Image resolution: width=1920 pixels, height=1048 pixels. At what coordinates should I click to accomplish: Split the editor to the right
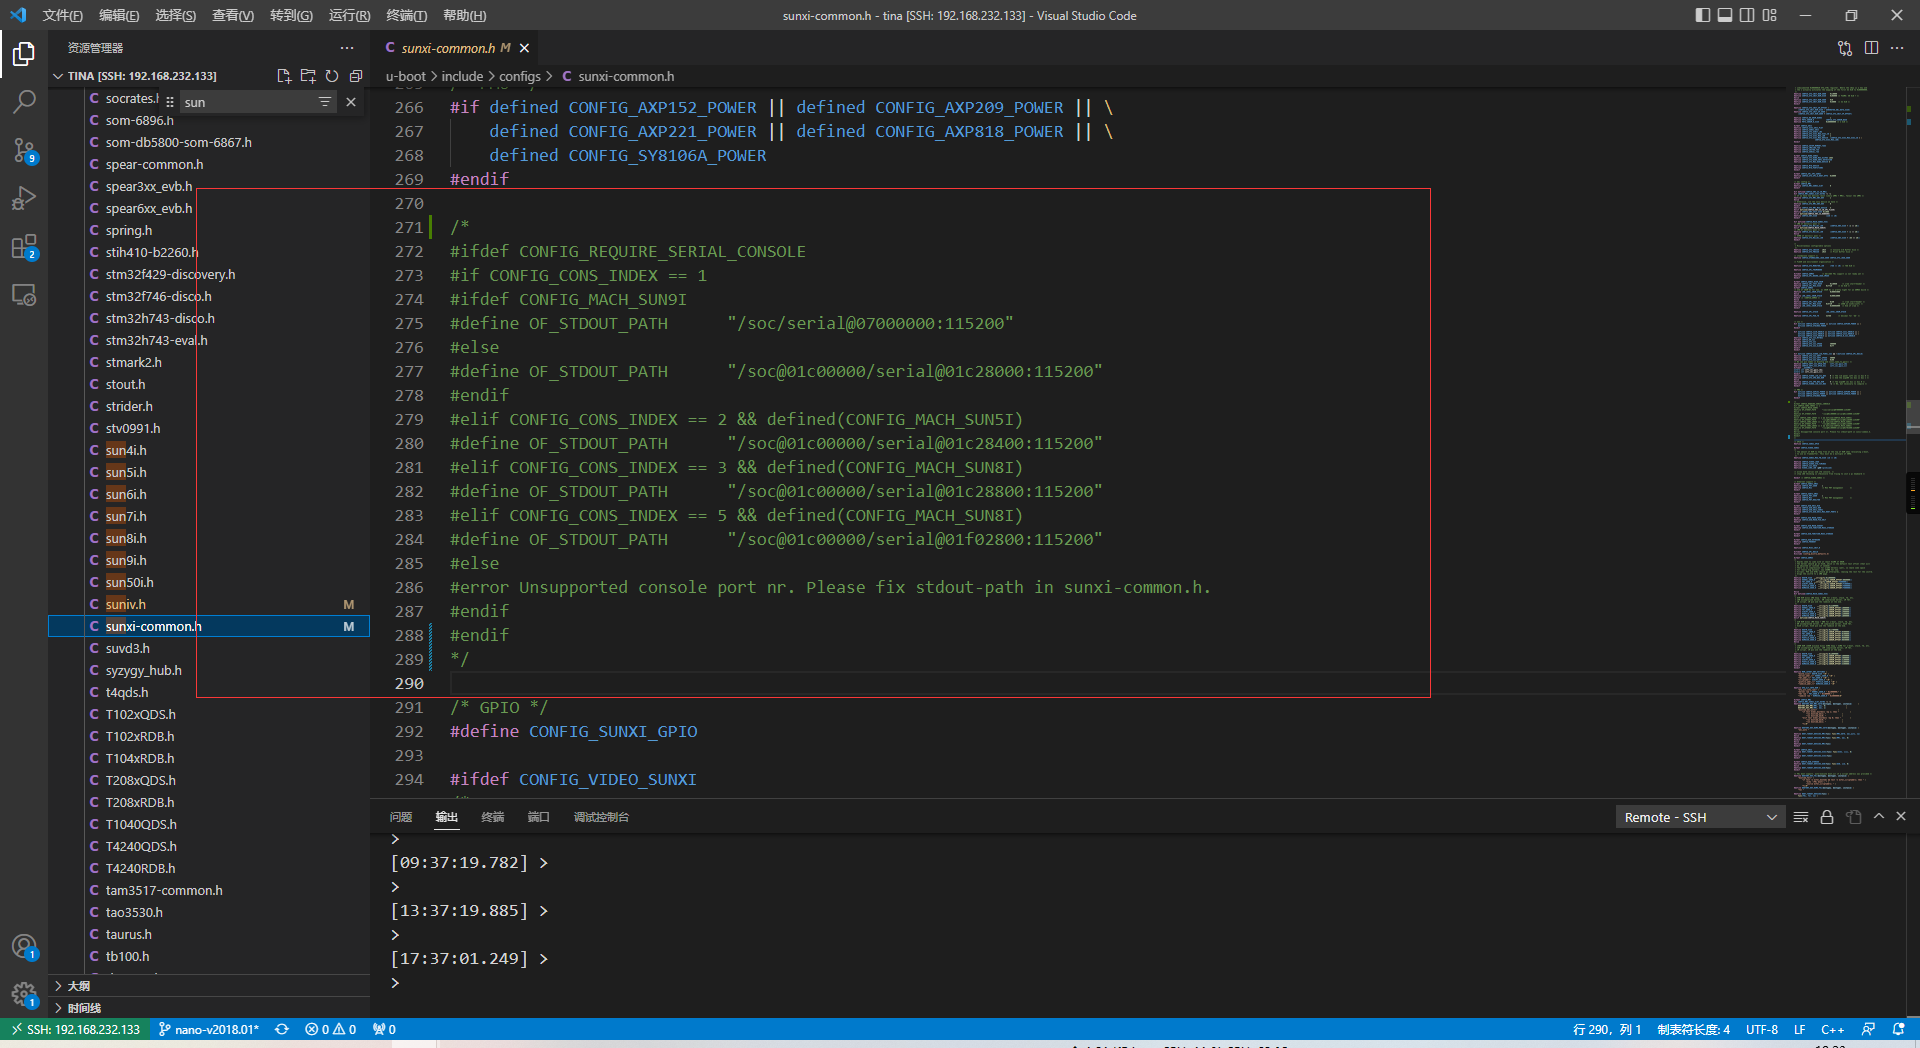click(1871, 48)
